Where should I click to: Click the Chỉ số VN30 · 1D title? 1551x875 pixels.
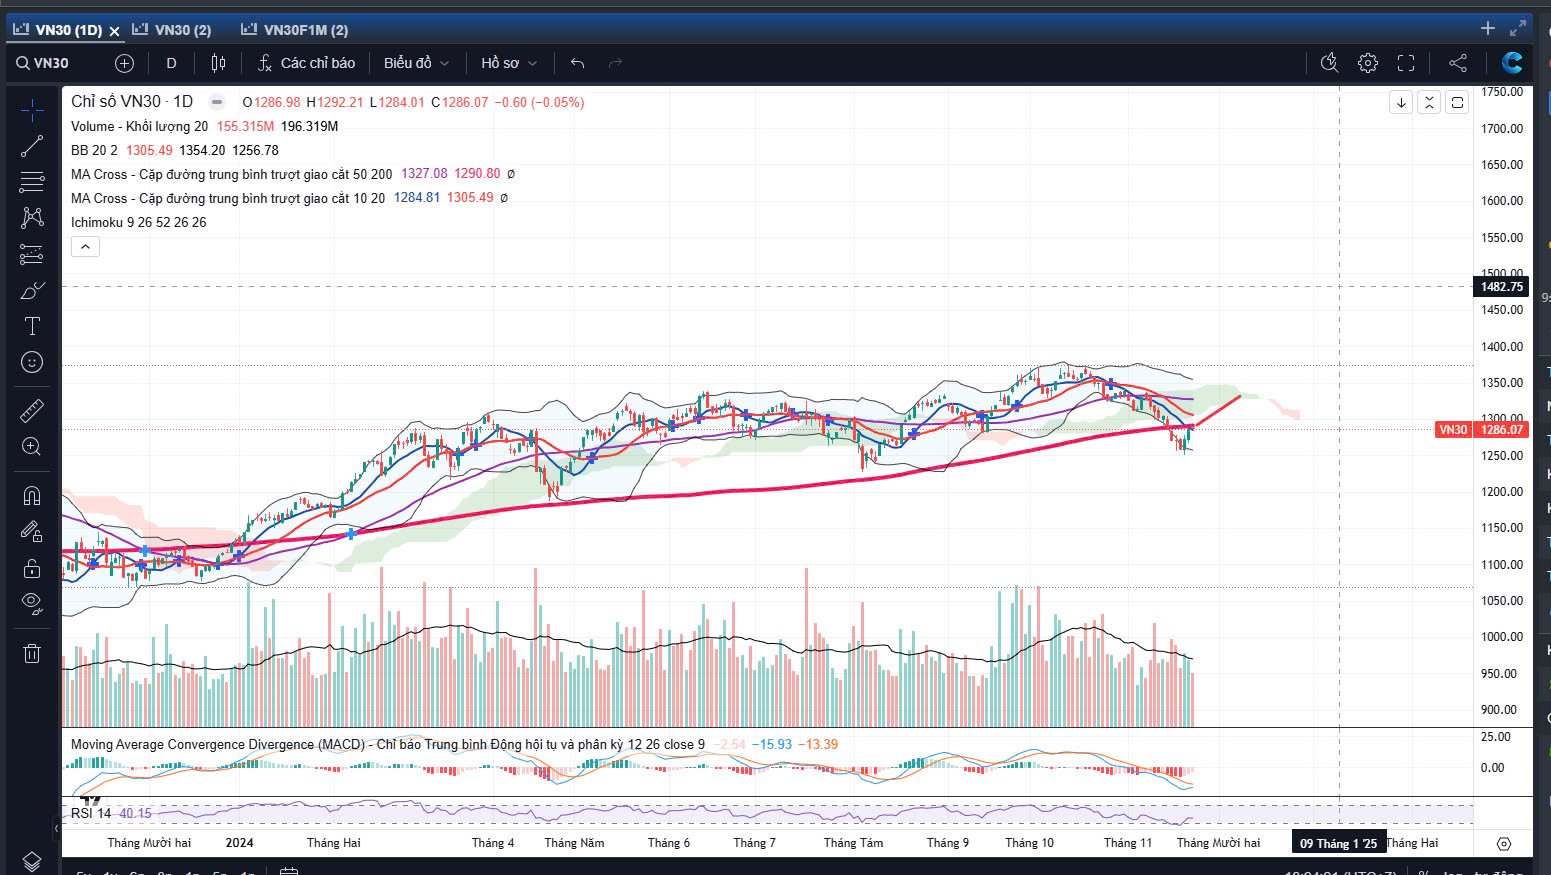tap(132, 102)
